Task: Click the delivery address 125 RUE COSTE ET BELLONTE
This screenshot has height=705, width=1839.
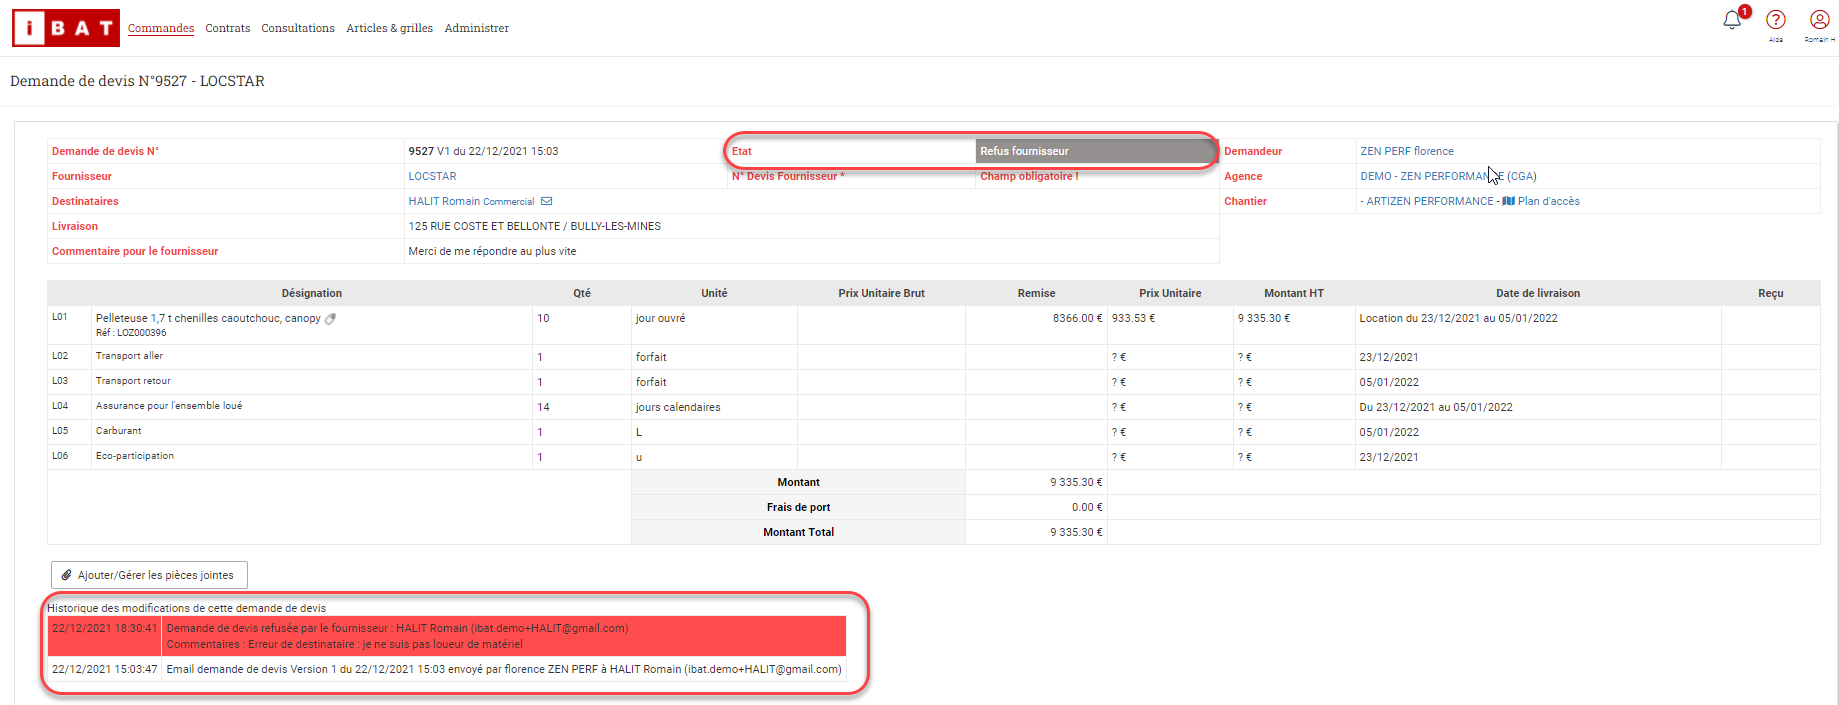Action: [534, 226]
